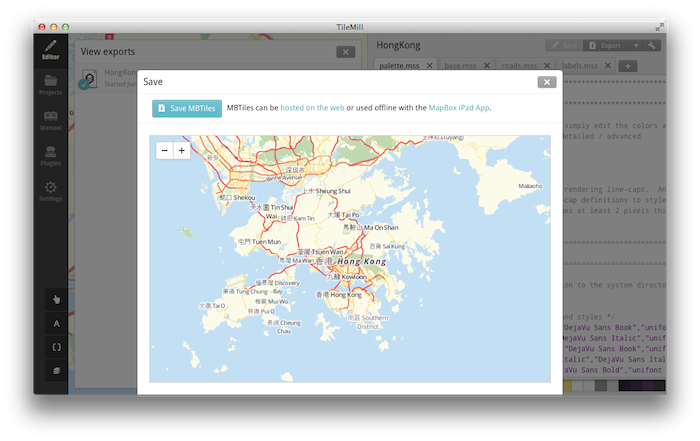Switch to the palette.mss tab
700x441 pixels.
click(399, 66)
